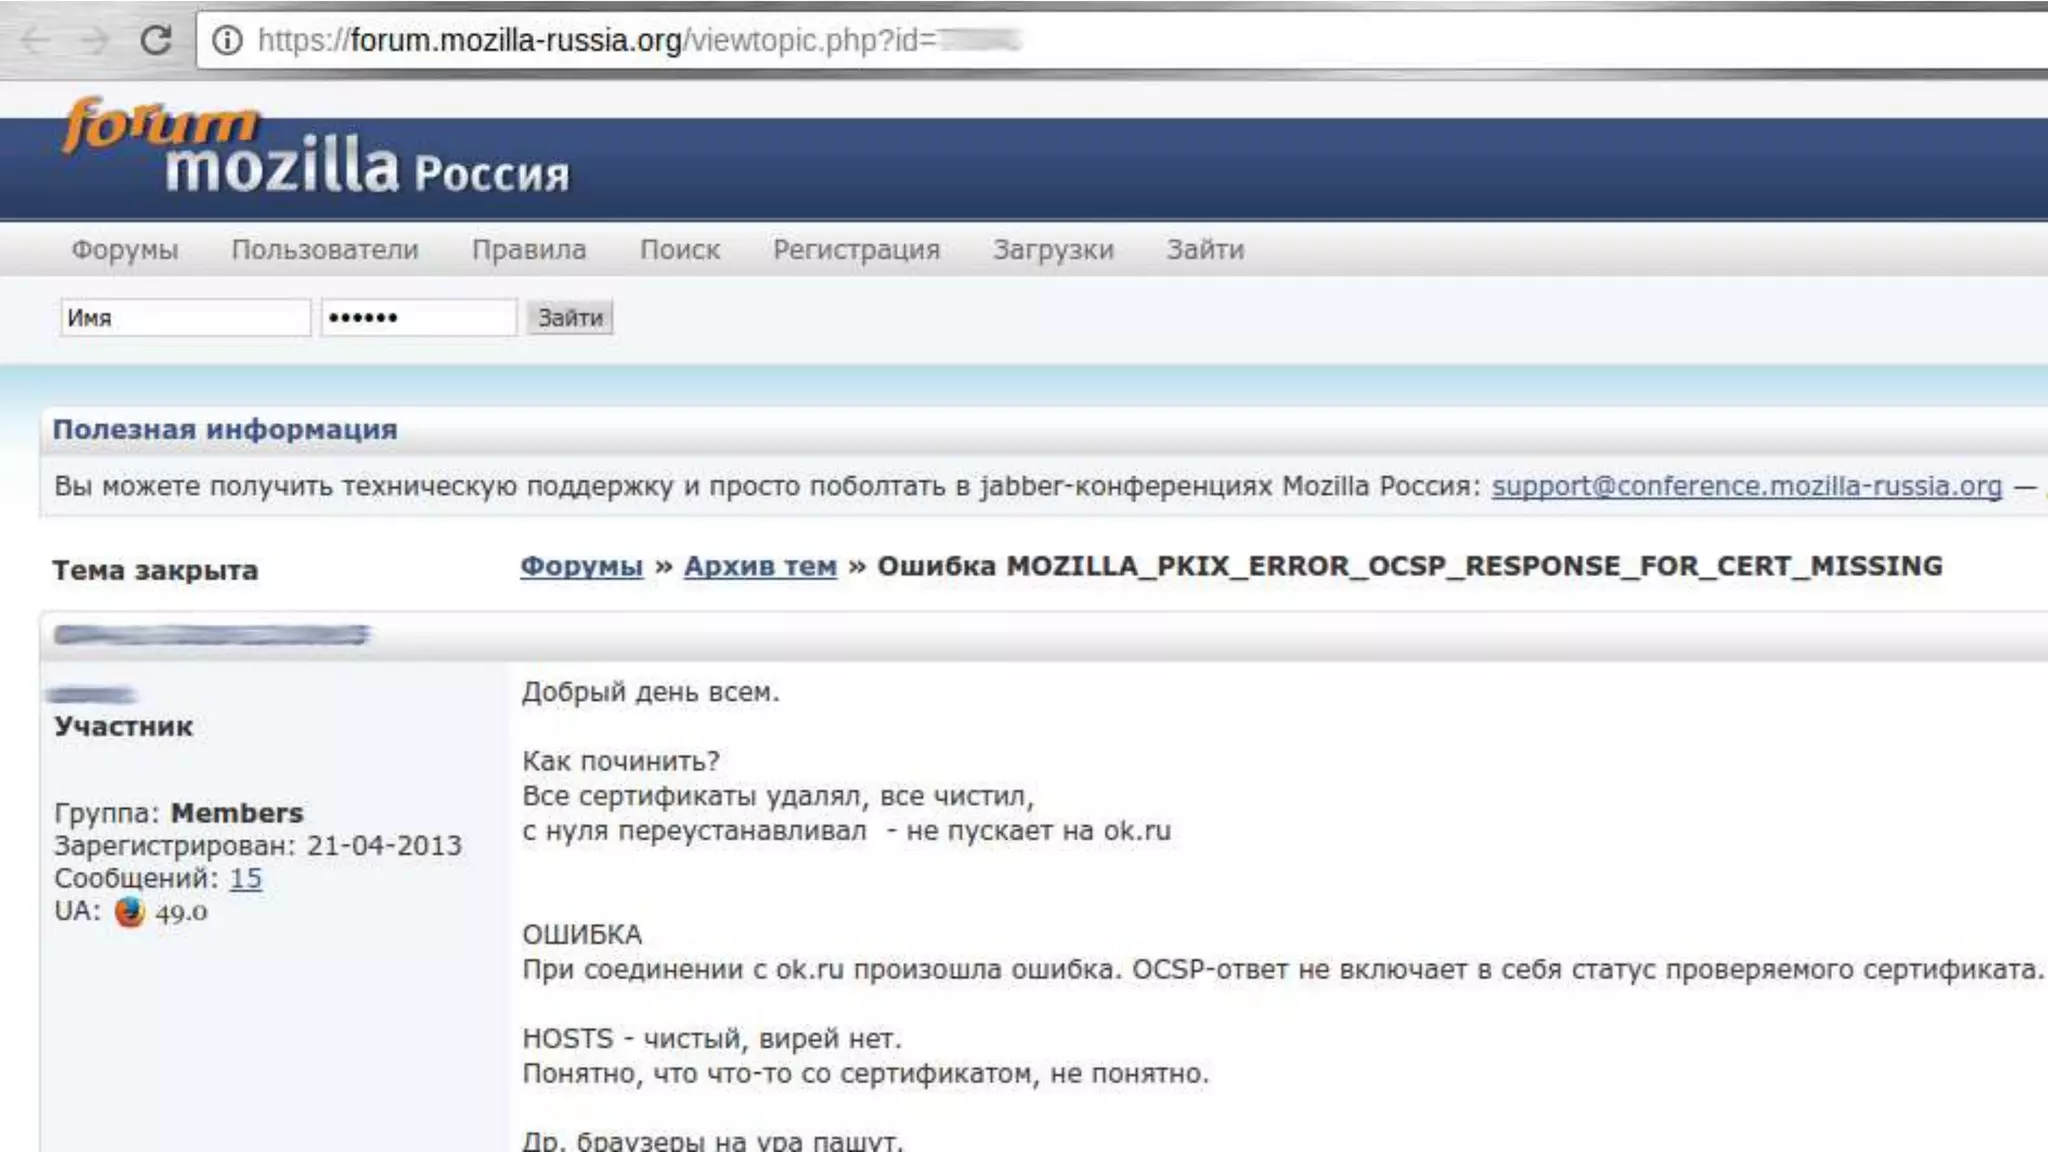Click the browser back arrow
The height and width of the screenshot is (1152, 2048).
pos(36,40)
